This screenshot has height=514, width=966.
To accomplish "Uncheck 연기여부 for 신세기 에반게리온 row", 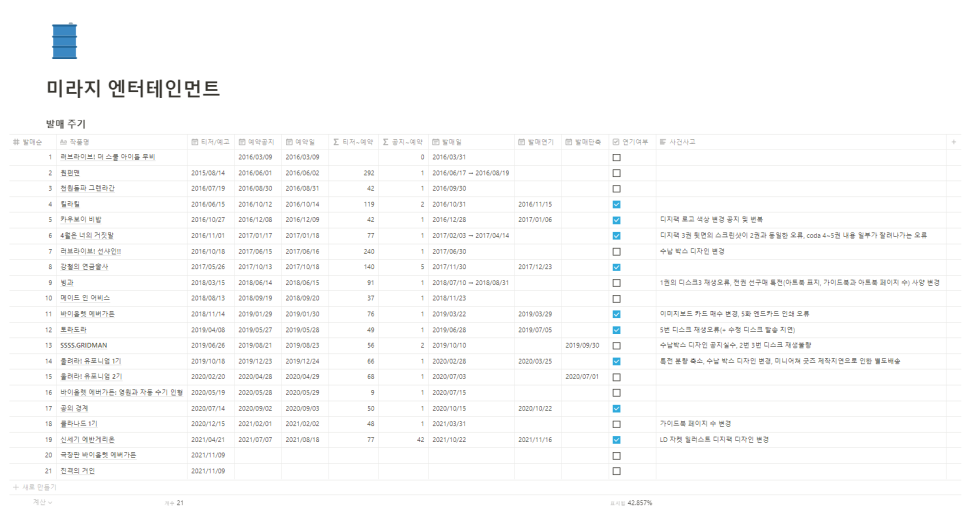I will coord(617,440).
